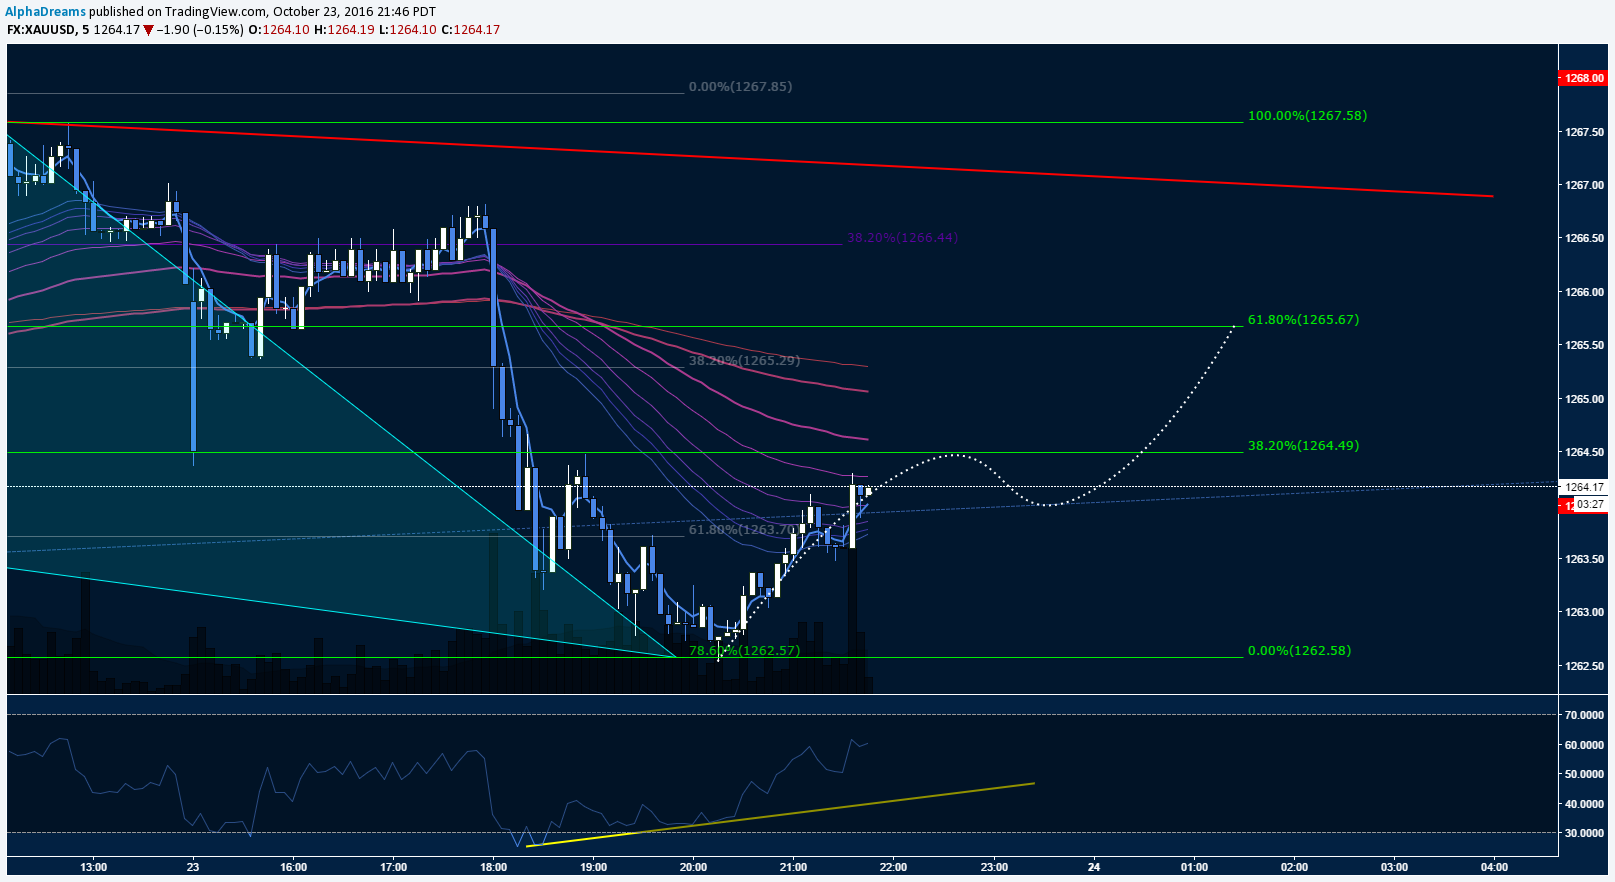Image resolution: width=1615 pixels, height=882 pixels.
Task: Click the 02:00 time axis label
Action: pos(1294,867)
